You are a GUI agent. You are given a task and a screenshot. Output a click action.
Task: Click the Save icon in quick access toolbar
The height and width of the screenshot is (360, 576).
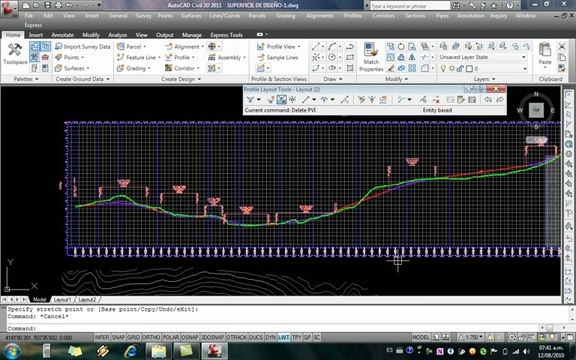[x=47, y=5]
